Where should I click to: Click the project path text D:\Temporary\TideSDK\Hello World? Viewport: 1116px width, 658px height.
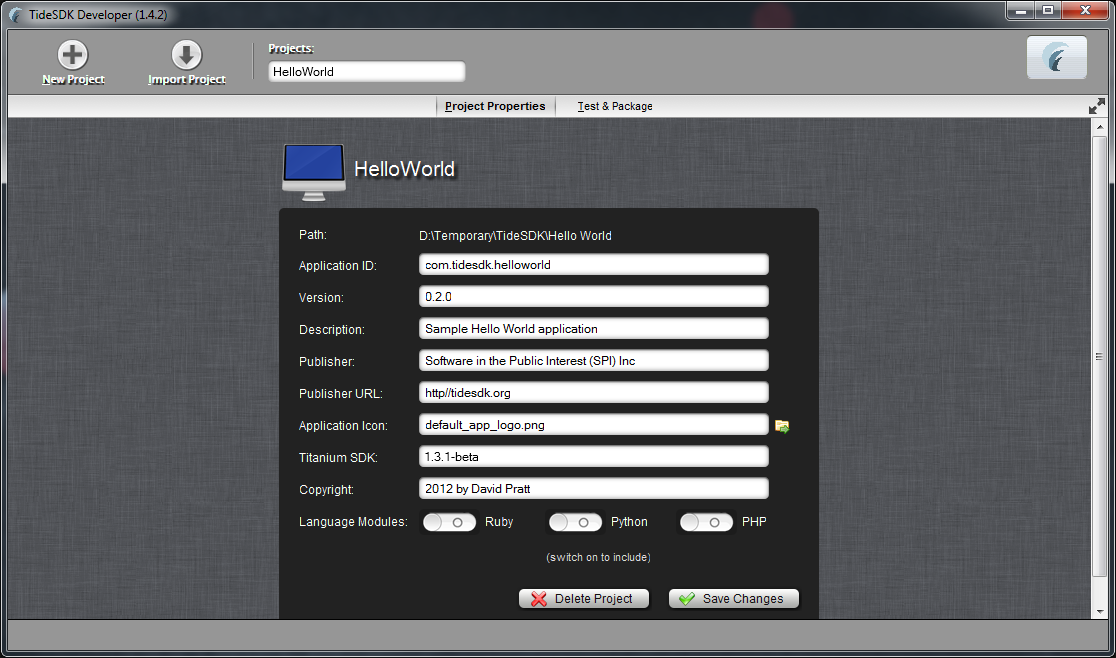[x=515, y=235]
